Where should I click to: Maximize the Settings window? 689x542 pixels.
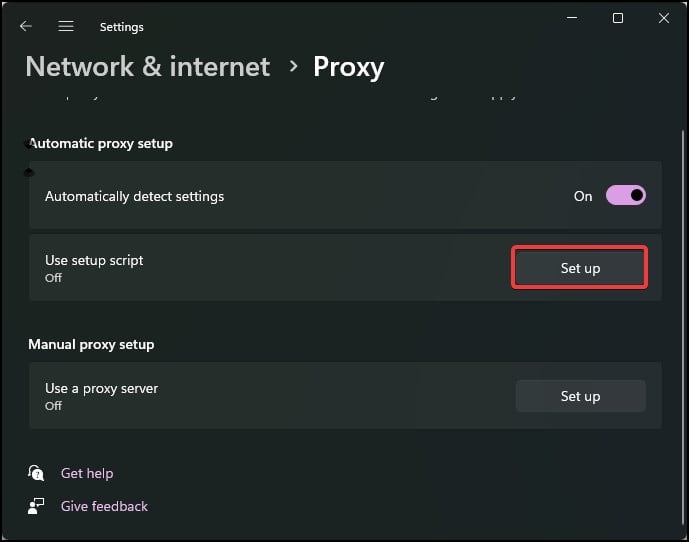[x=617, y=19]
